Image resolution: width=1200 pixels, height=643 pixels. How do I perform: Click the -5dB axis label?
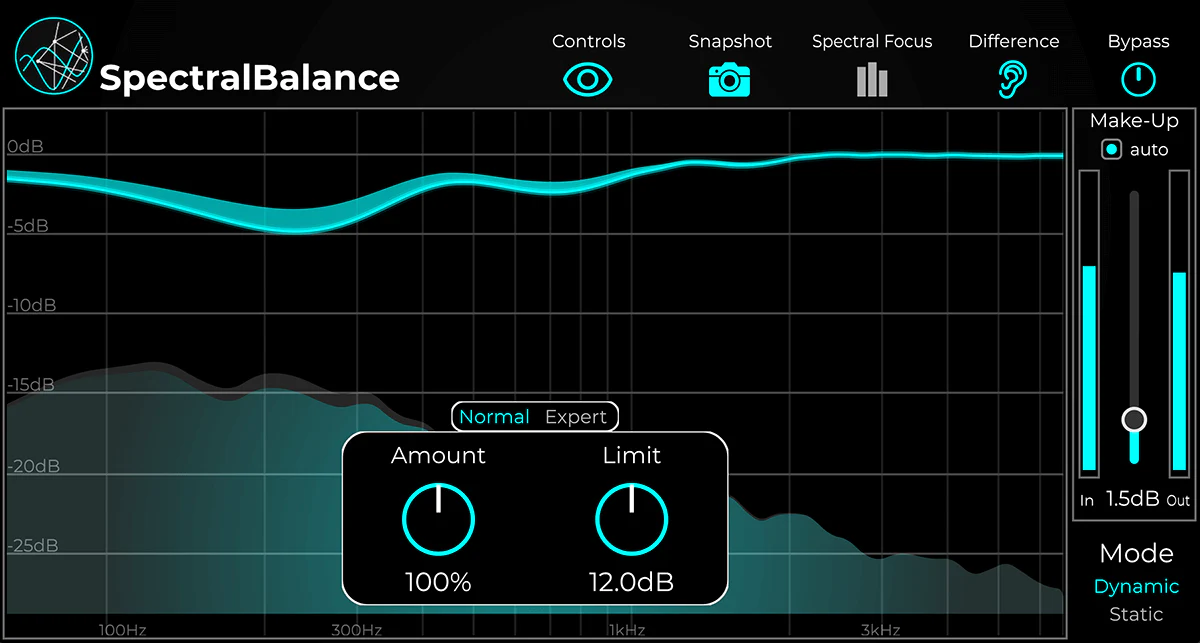tap(27, 226)
